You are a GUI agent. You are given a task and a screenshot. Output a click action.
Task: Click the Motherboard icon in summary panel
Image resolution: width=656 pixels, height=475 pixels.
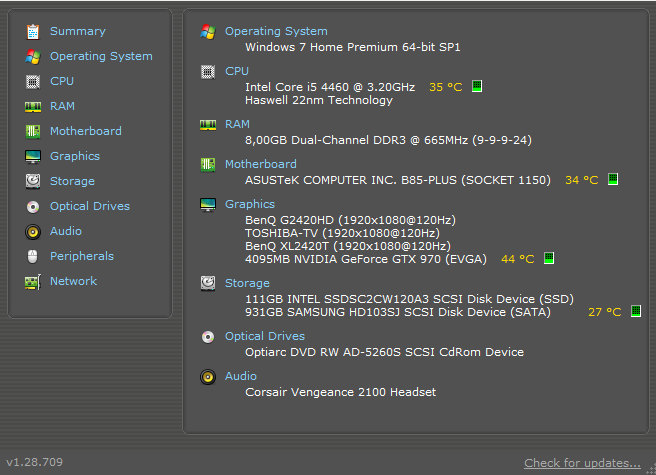(208, 164)
